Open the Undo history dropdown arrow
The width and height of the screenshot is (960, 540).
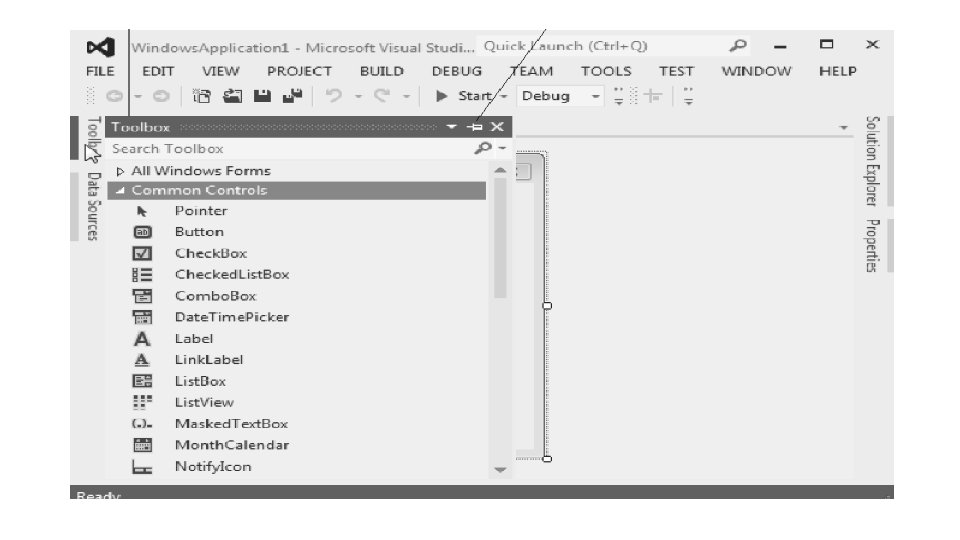[358, 97]
